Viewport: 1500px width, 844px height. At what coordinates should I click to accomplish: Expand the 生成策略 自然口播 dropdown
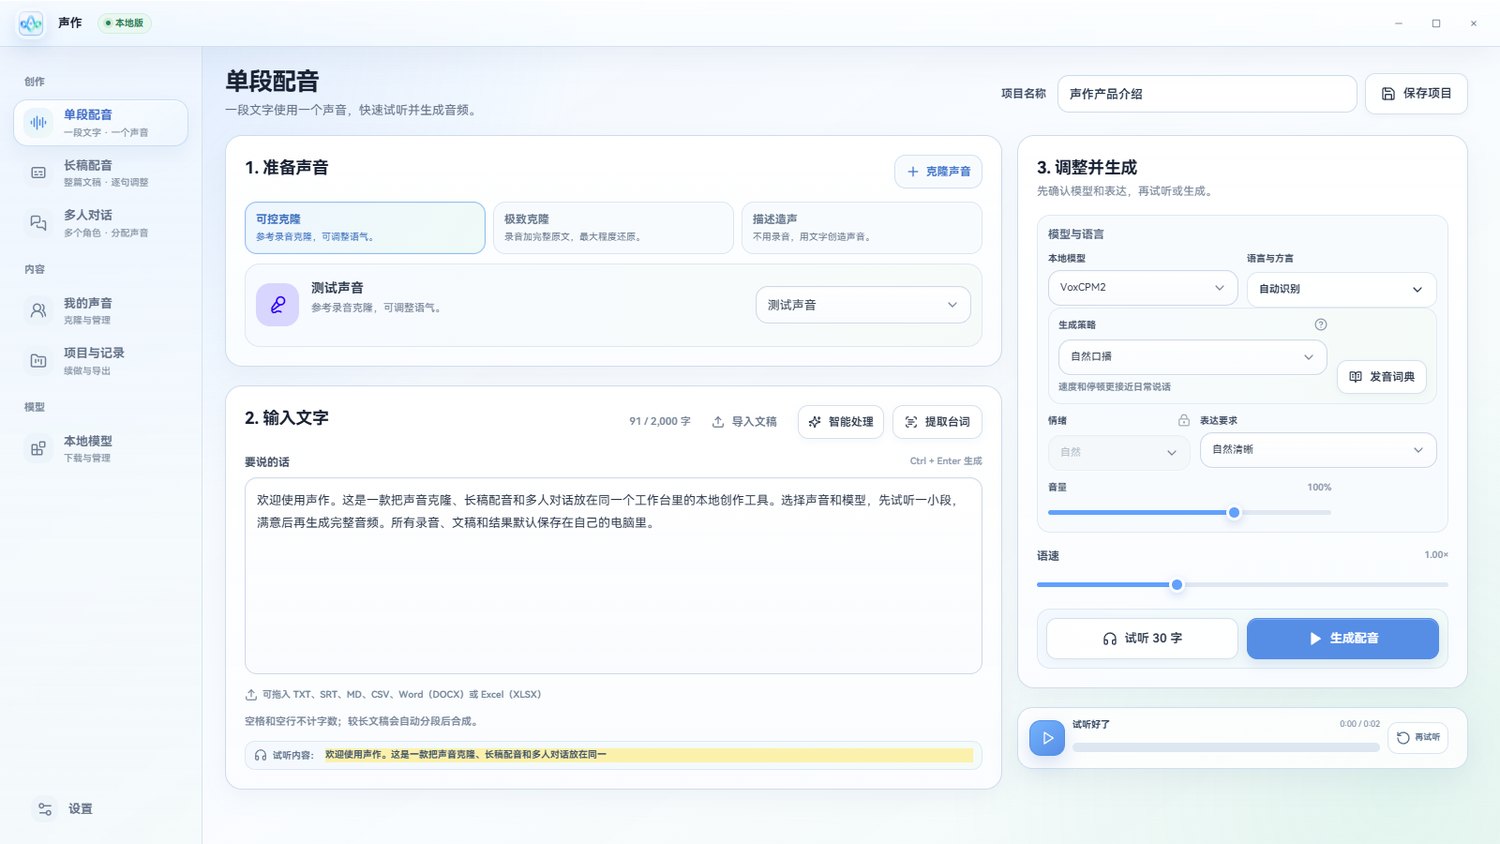tap(1192, 357)
